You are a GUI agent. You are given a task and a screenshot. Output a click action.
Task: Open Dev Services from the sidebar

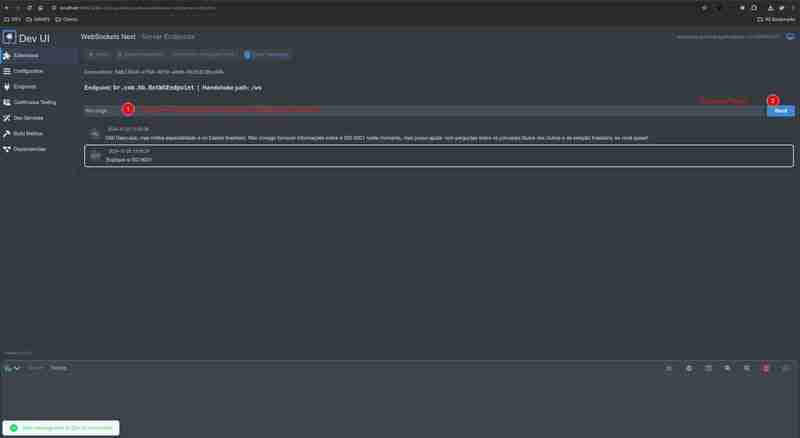(x=28, y=118)
